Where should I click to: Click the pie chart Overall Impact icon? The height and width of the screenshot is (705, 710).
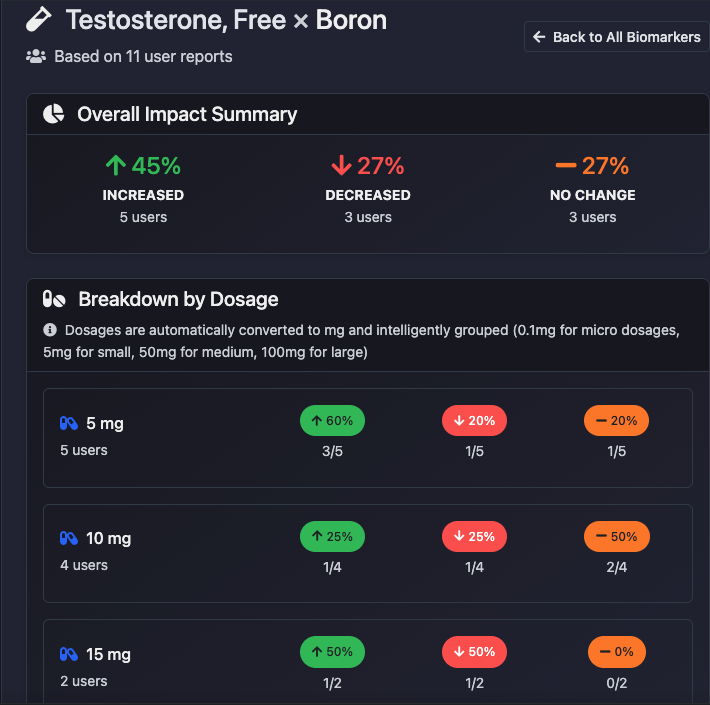(54, 114)
